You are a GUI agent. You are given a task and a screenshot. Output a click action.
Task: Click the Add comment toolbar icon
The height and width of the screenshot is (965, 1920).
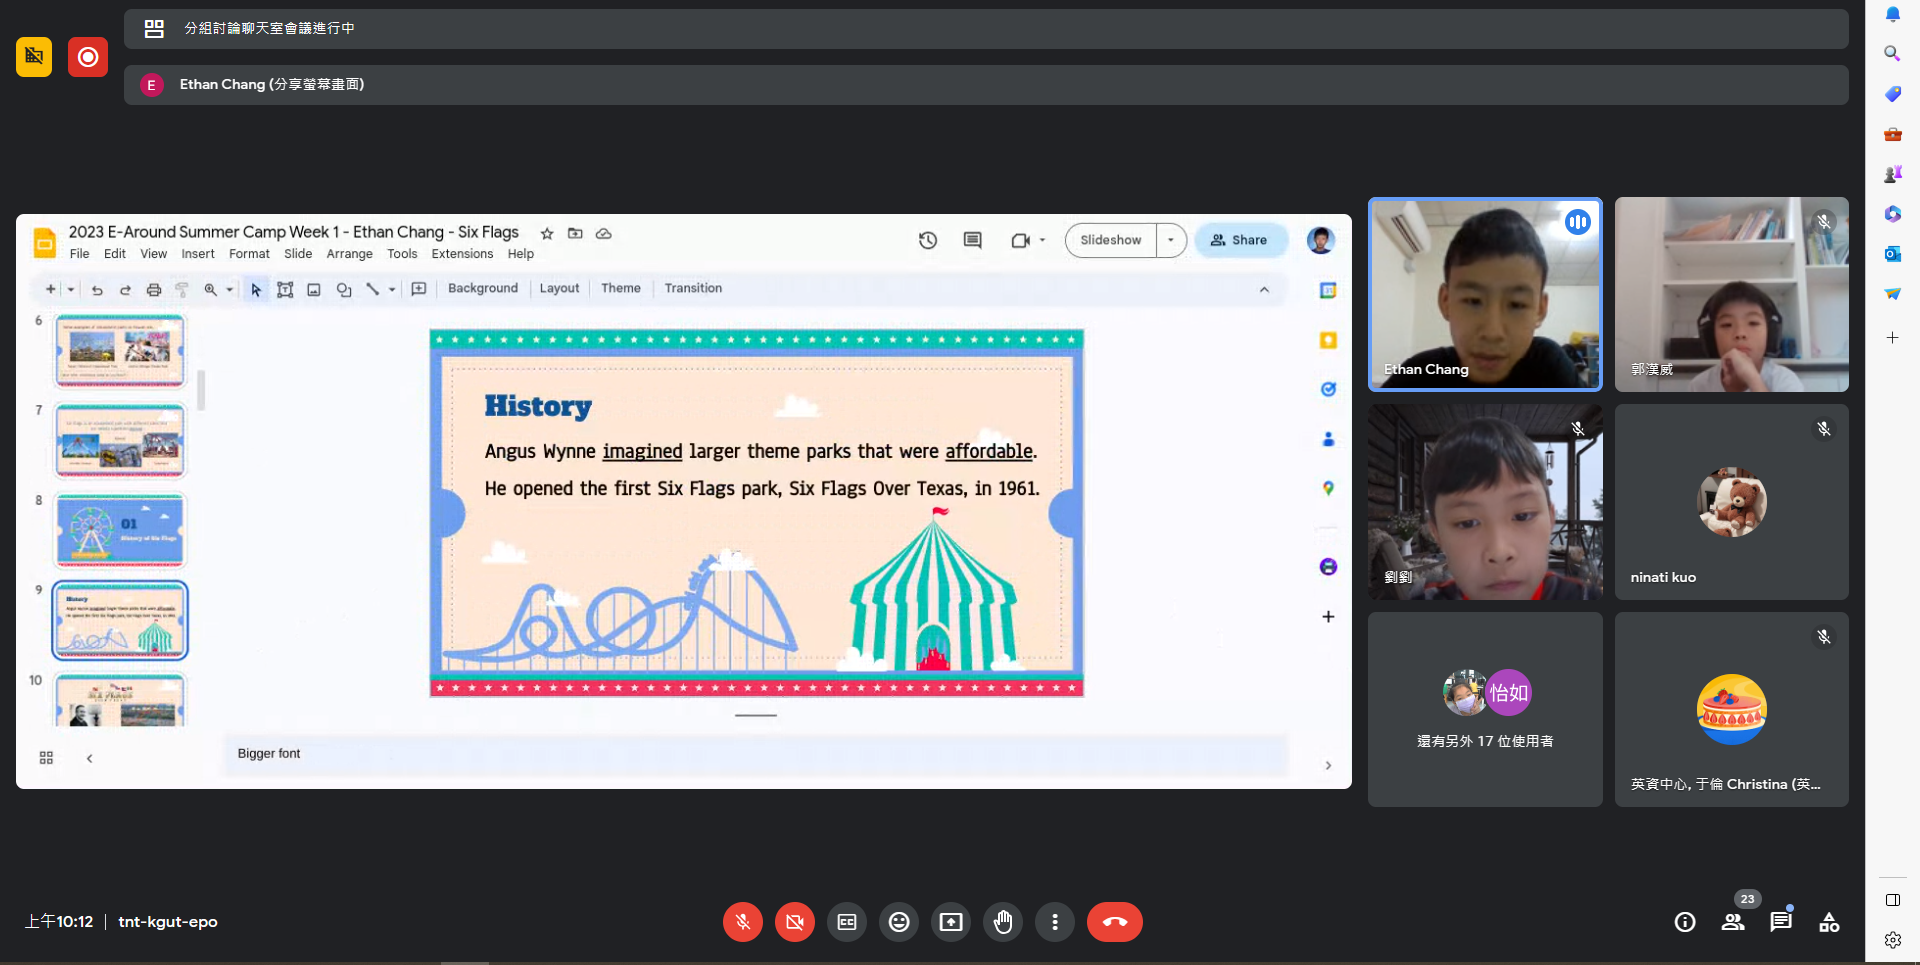point(419,289)
